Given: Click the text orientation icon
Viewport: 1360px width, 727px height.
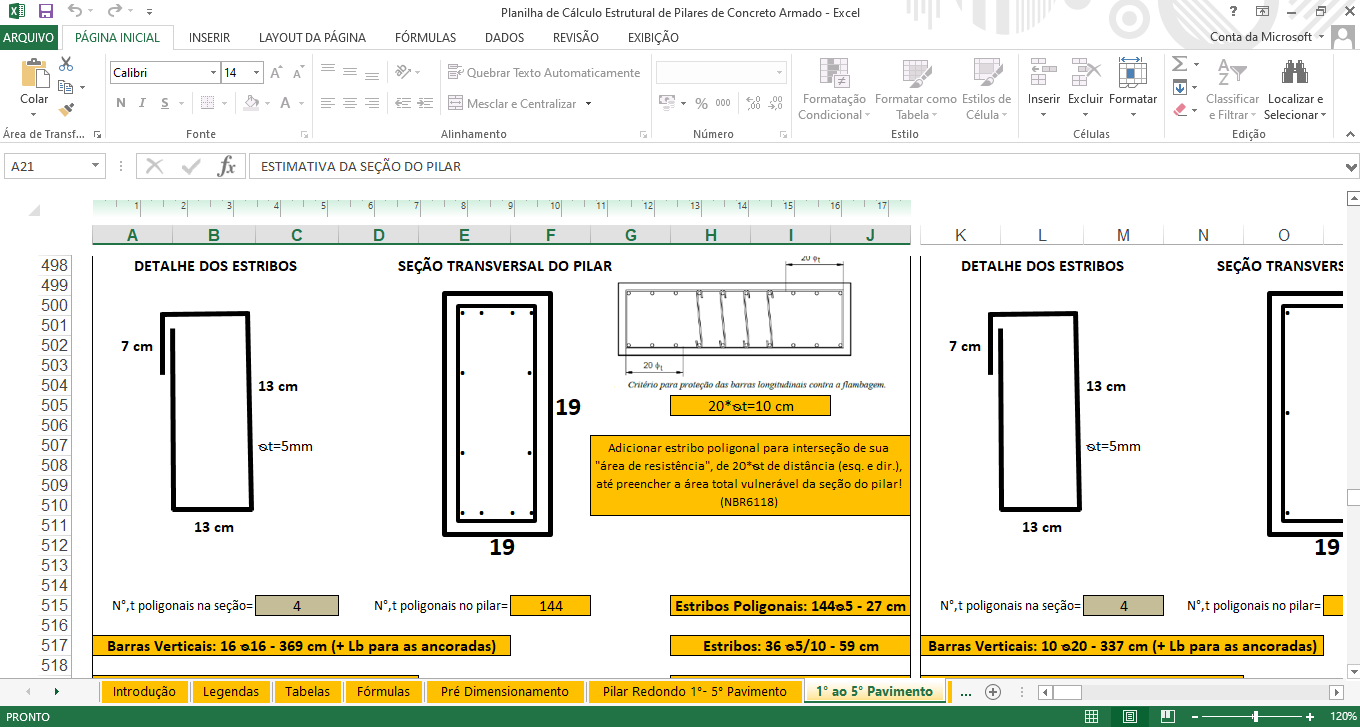Looking at the screenshot, I should [x=403, y=72].
